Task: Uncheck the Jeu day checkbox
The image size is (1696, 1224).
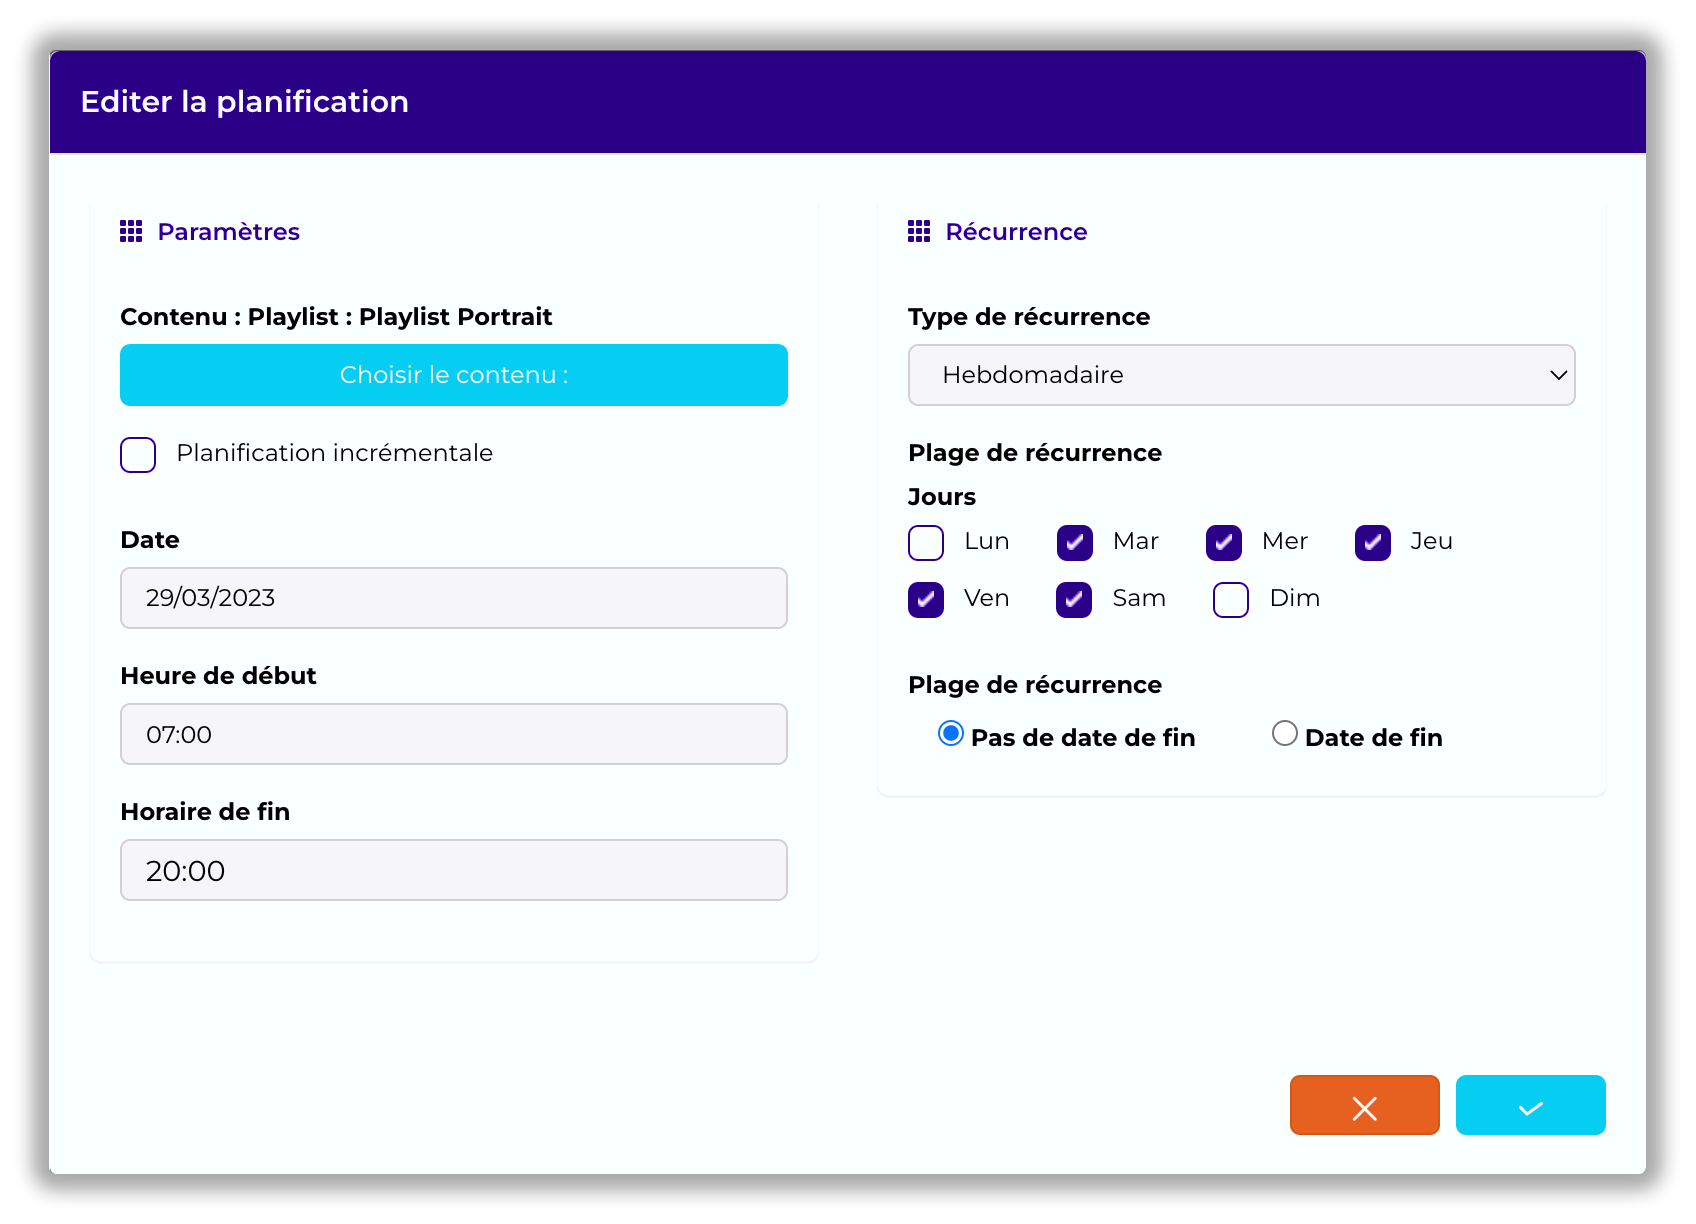Action: click(1372, 543)
